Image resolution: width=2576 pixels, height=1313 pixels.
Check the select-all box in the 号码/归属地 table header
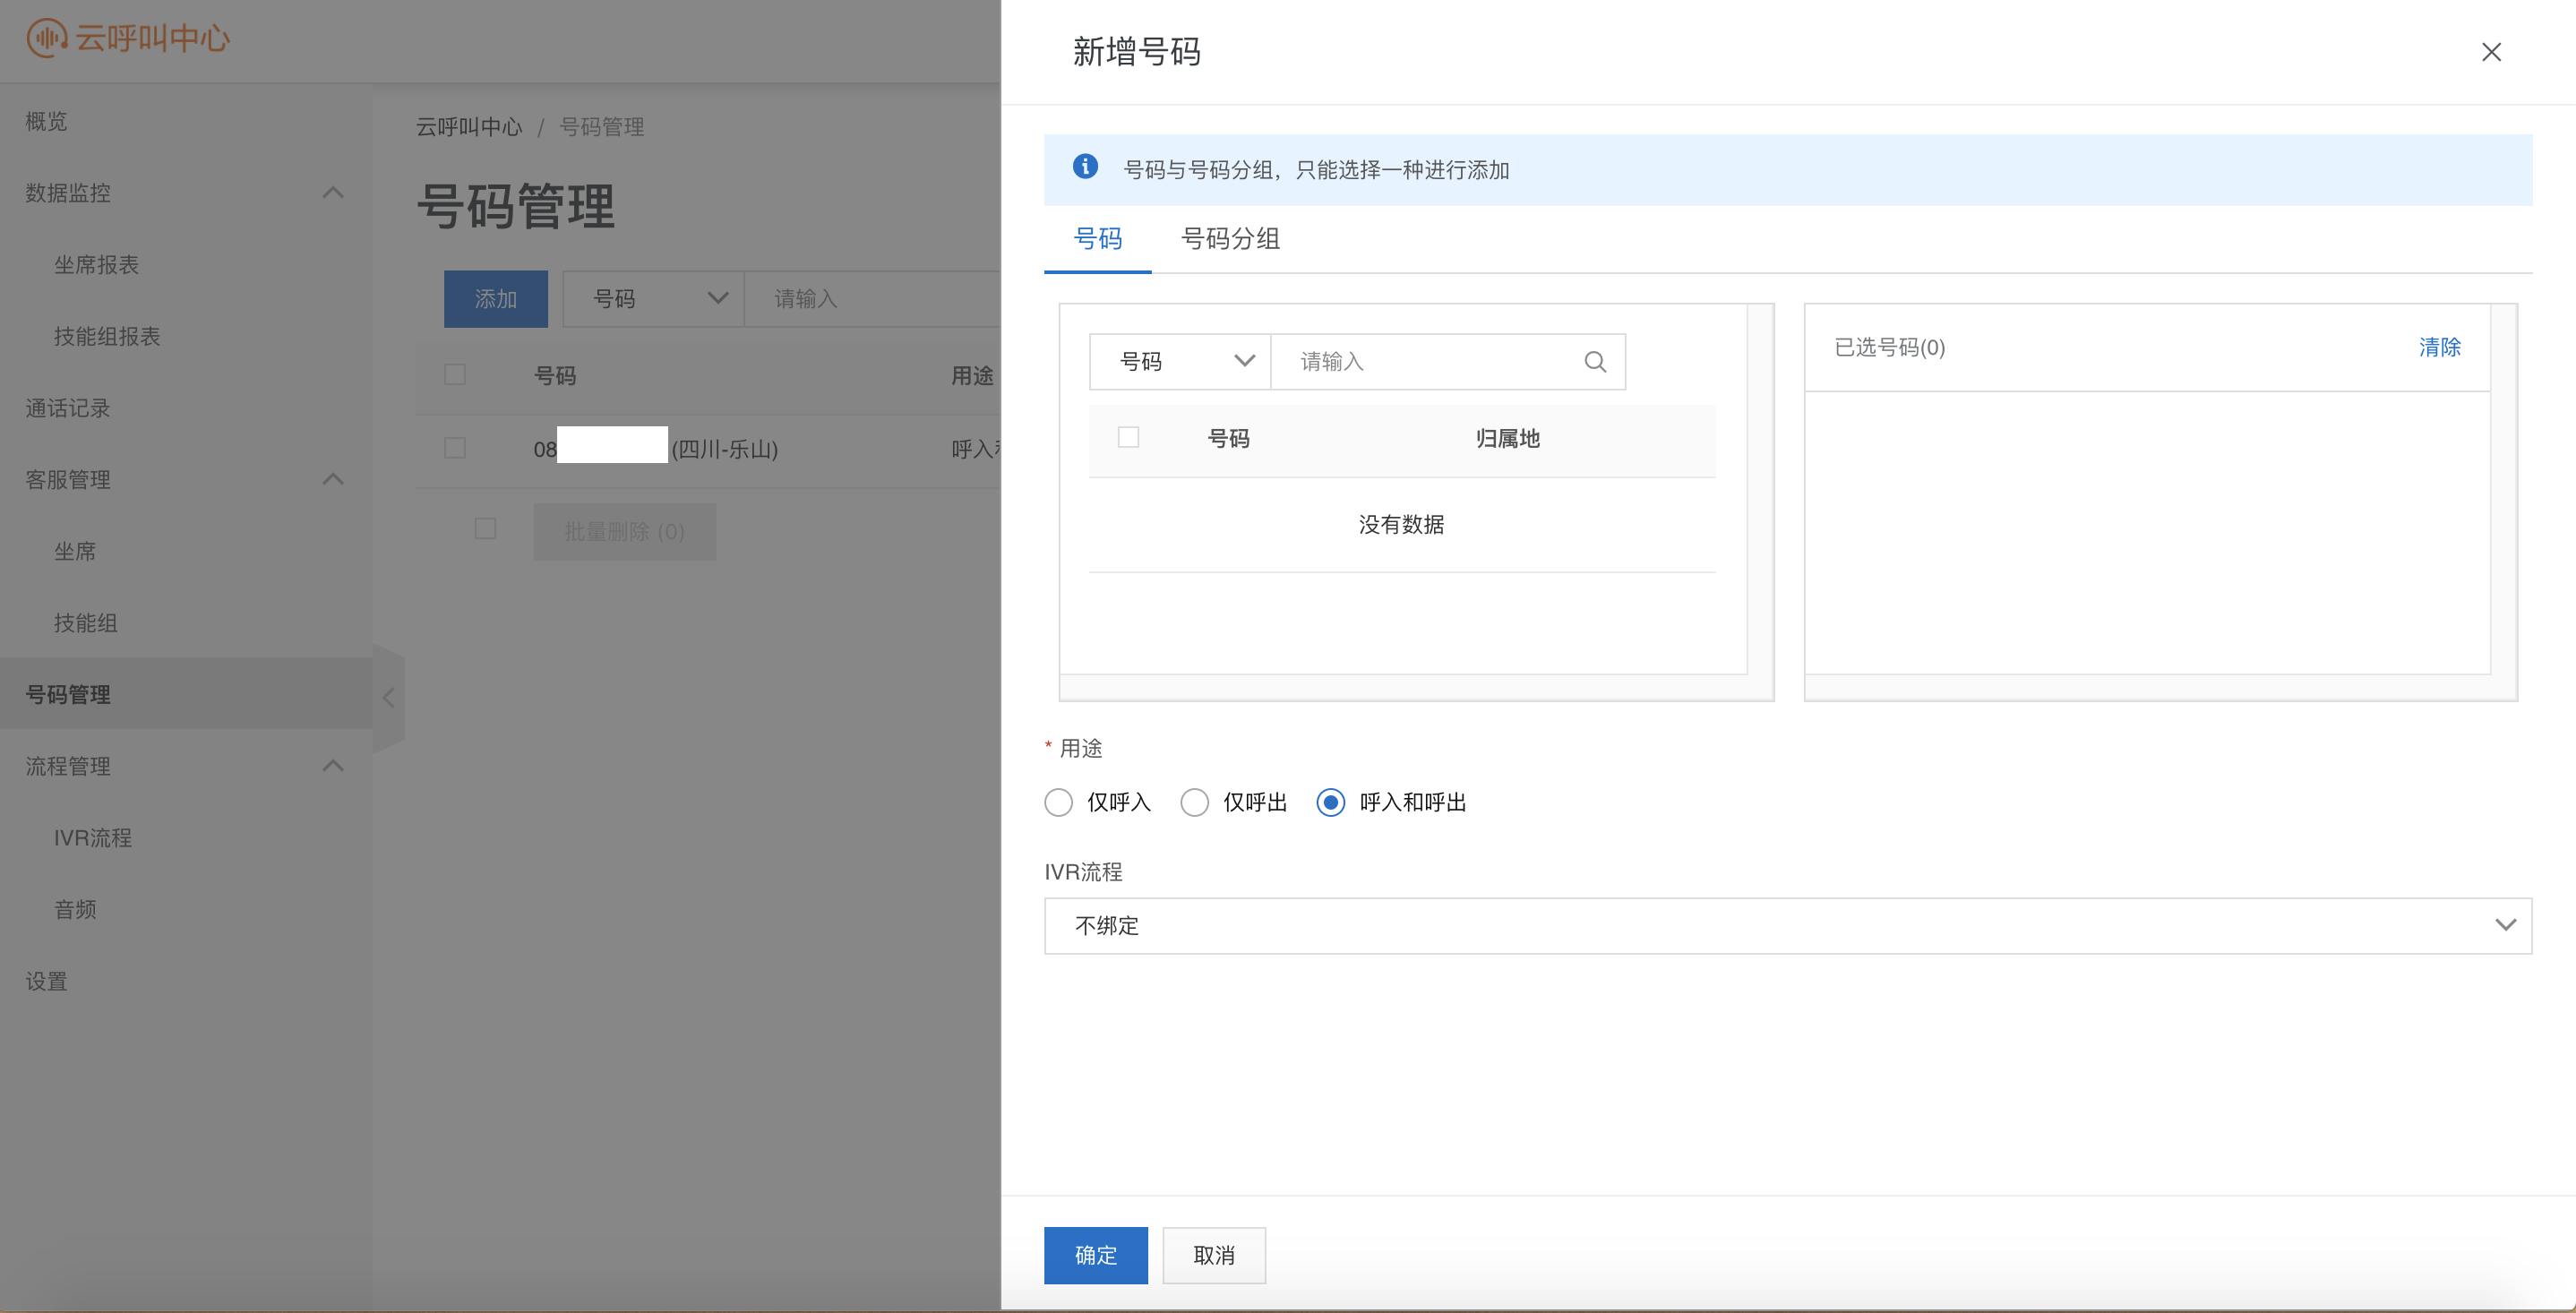(x=1128, y=438)
